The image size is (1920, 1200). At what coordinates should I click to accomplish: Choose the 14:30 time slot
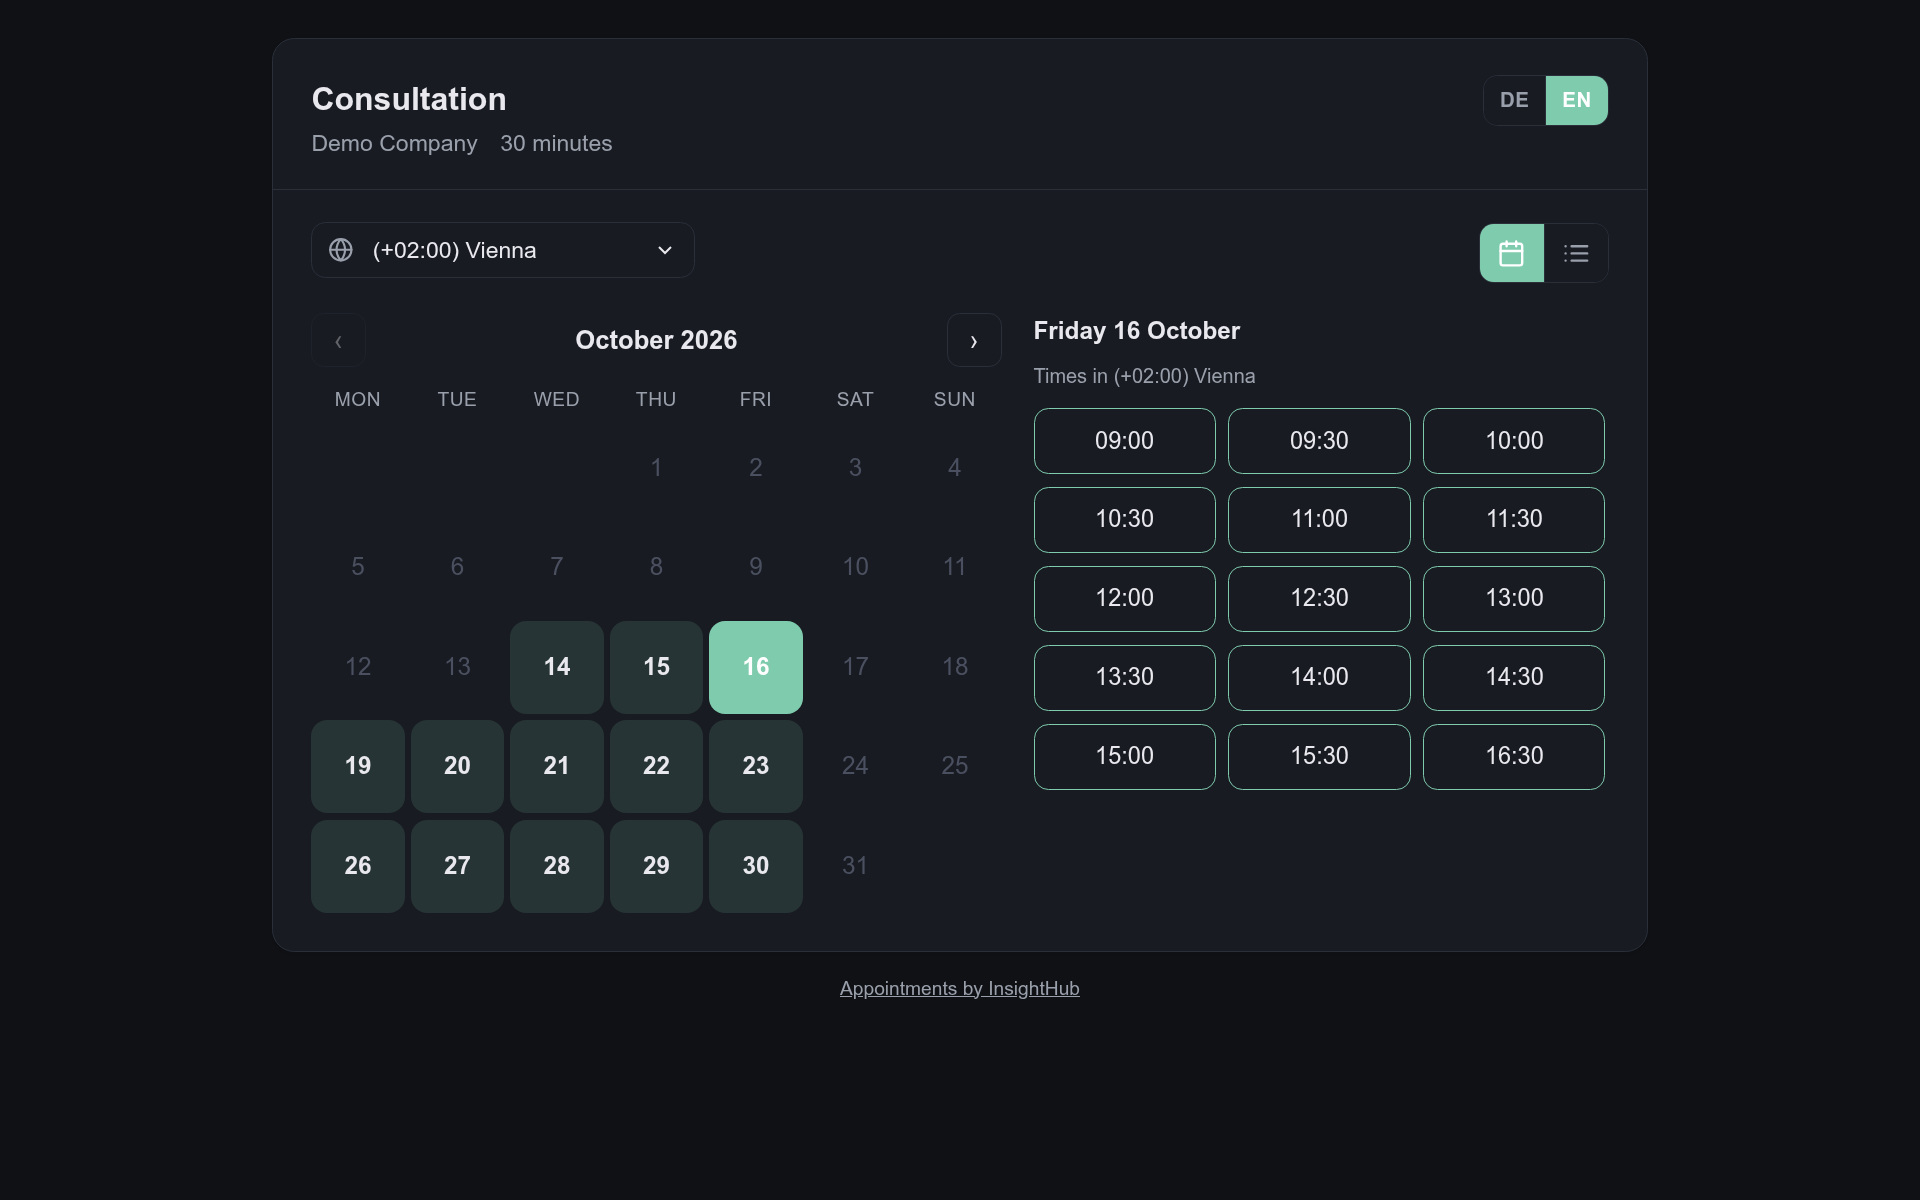pos(1514,678)
